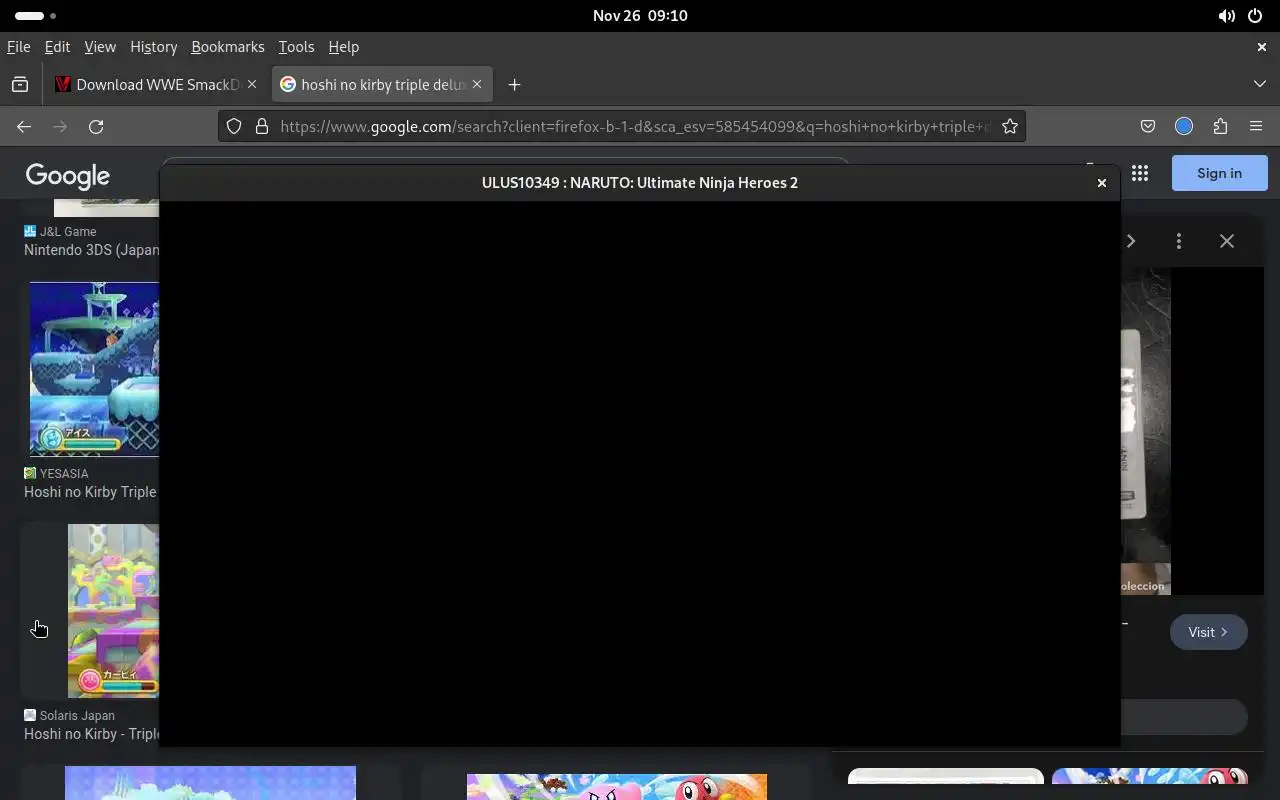
Task: Click the ULUS10349 NARUTO window title bar
Action: point(640,183)
